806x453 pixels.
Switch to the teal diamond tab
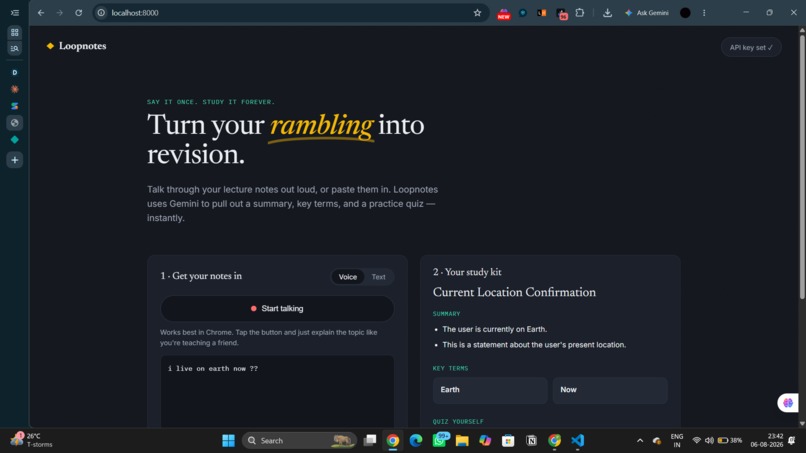pos(14,140)
